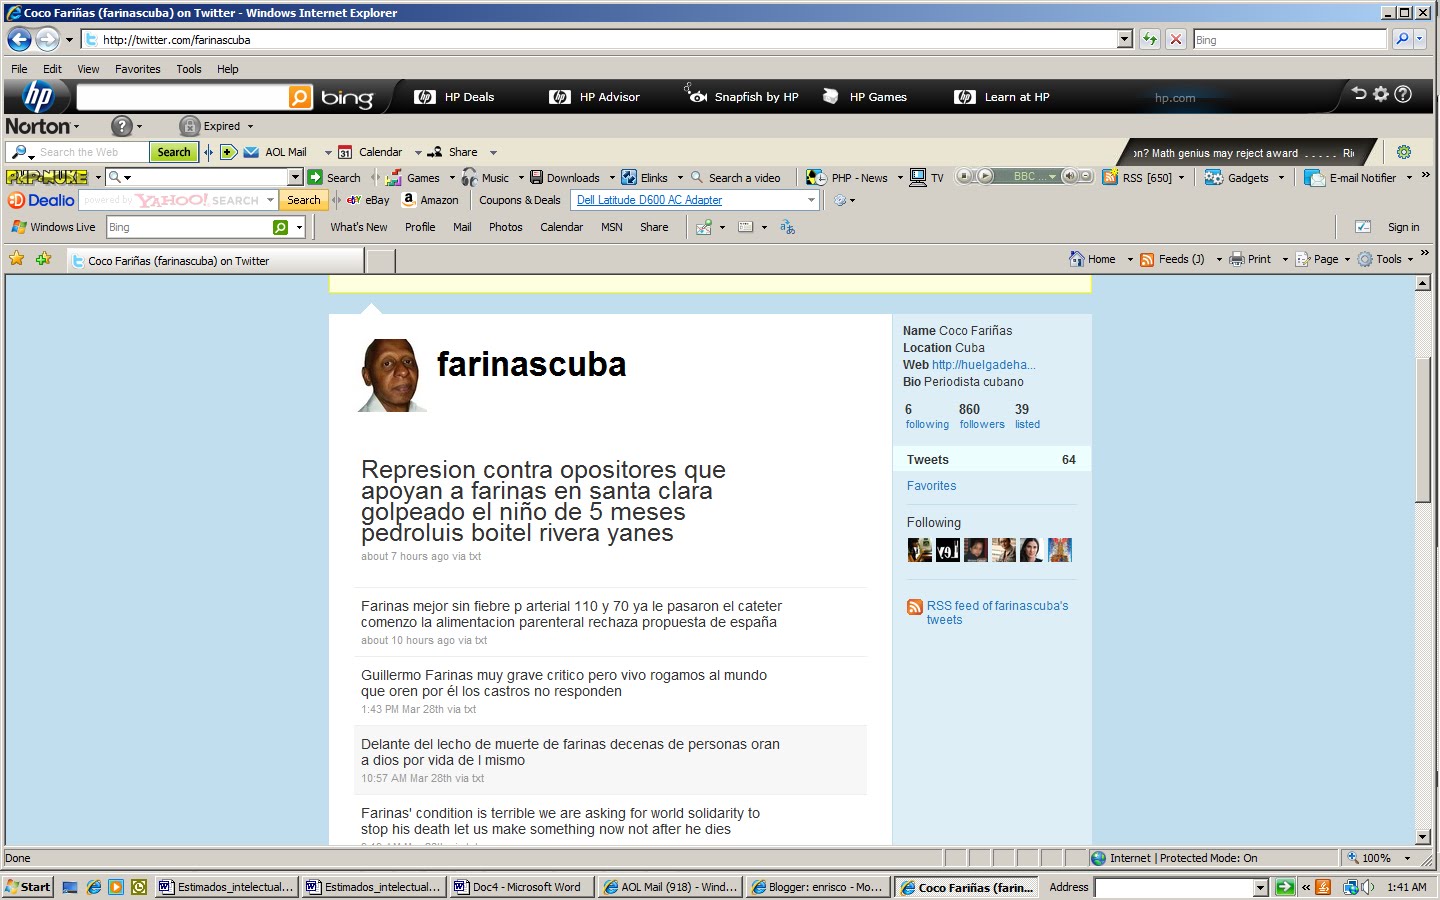1440x900 pixels.
Task: Switch to AOL Mail (918) taskbar window
Action: [670, 887]
